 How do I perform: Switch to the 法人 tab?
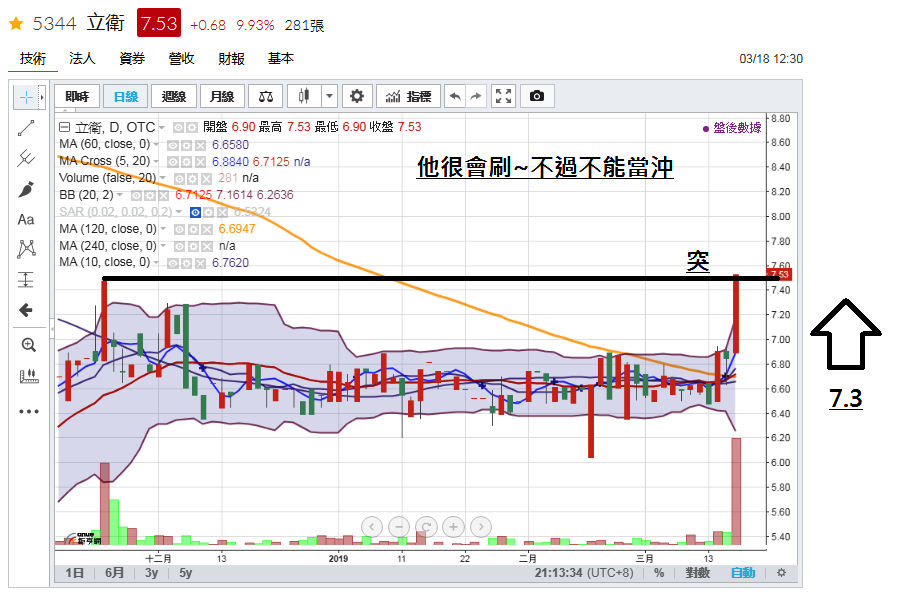(82, 59)
